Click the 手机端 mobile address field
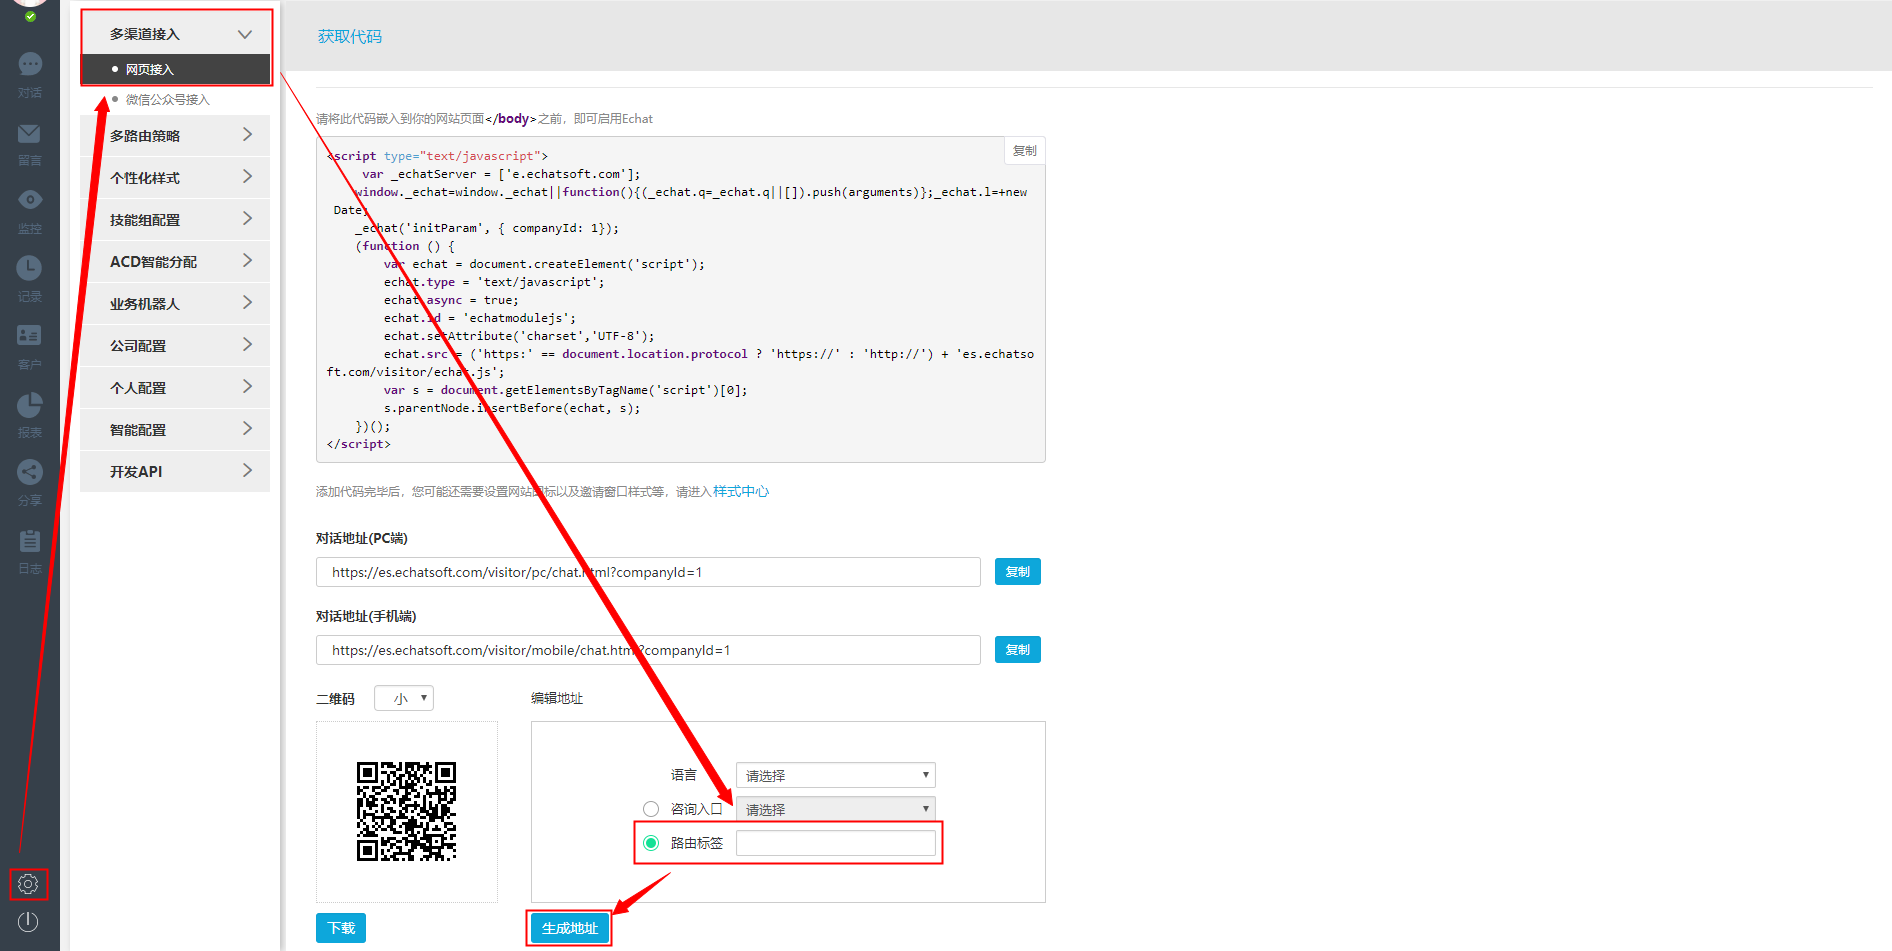This screenshot has width=1892, height=951. [648, 650]
